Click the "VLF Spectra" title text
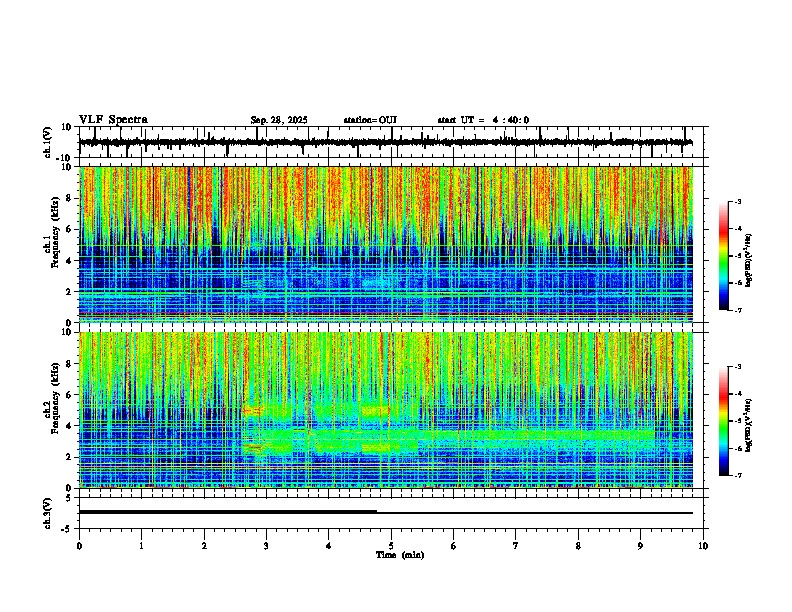 click(113, 120)
